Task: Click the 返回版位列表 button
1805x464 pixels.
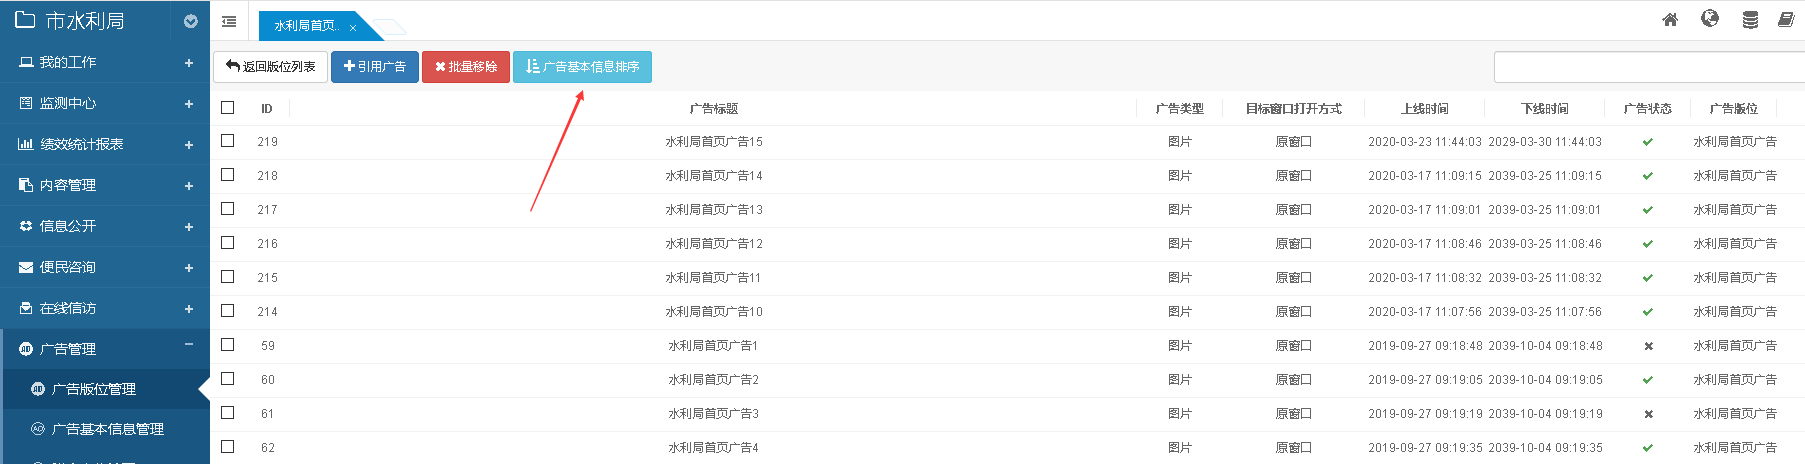Action: pyautogui.click(x=270, y=67)
